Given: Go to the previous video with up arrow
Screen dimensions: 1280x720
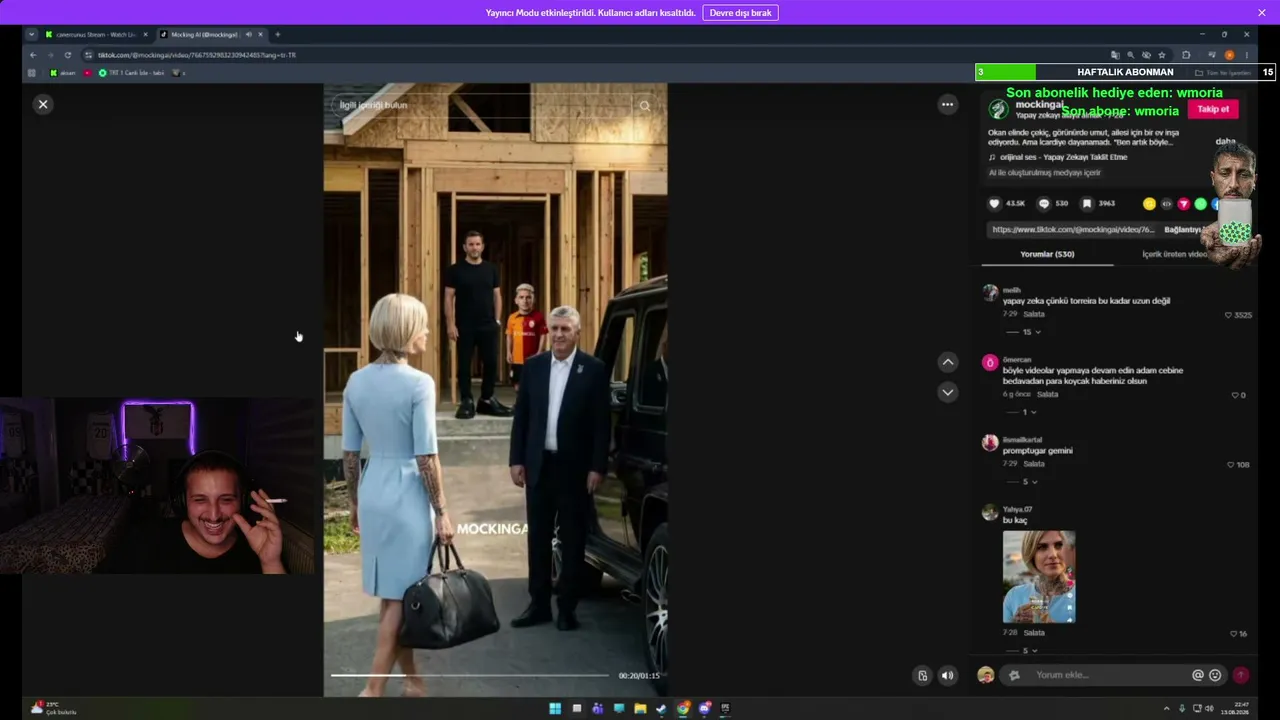Looking at the screenshot, I should [948, 362].
